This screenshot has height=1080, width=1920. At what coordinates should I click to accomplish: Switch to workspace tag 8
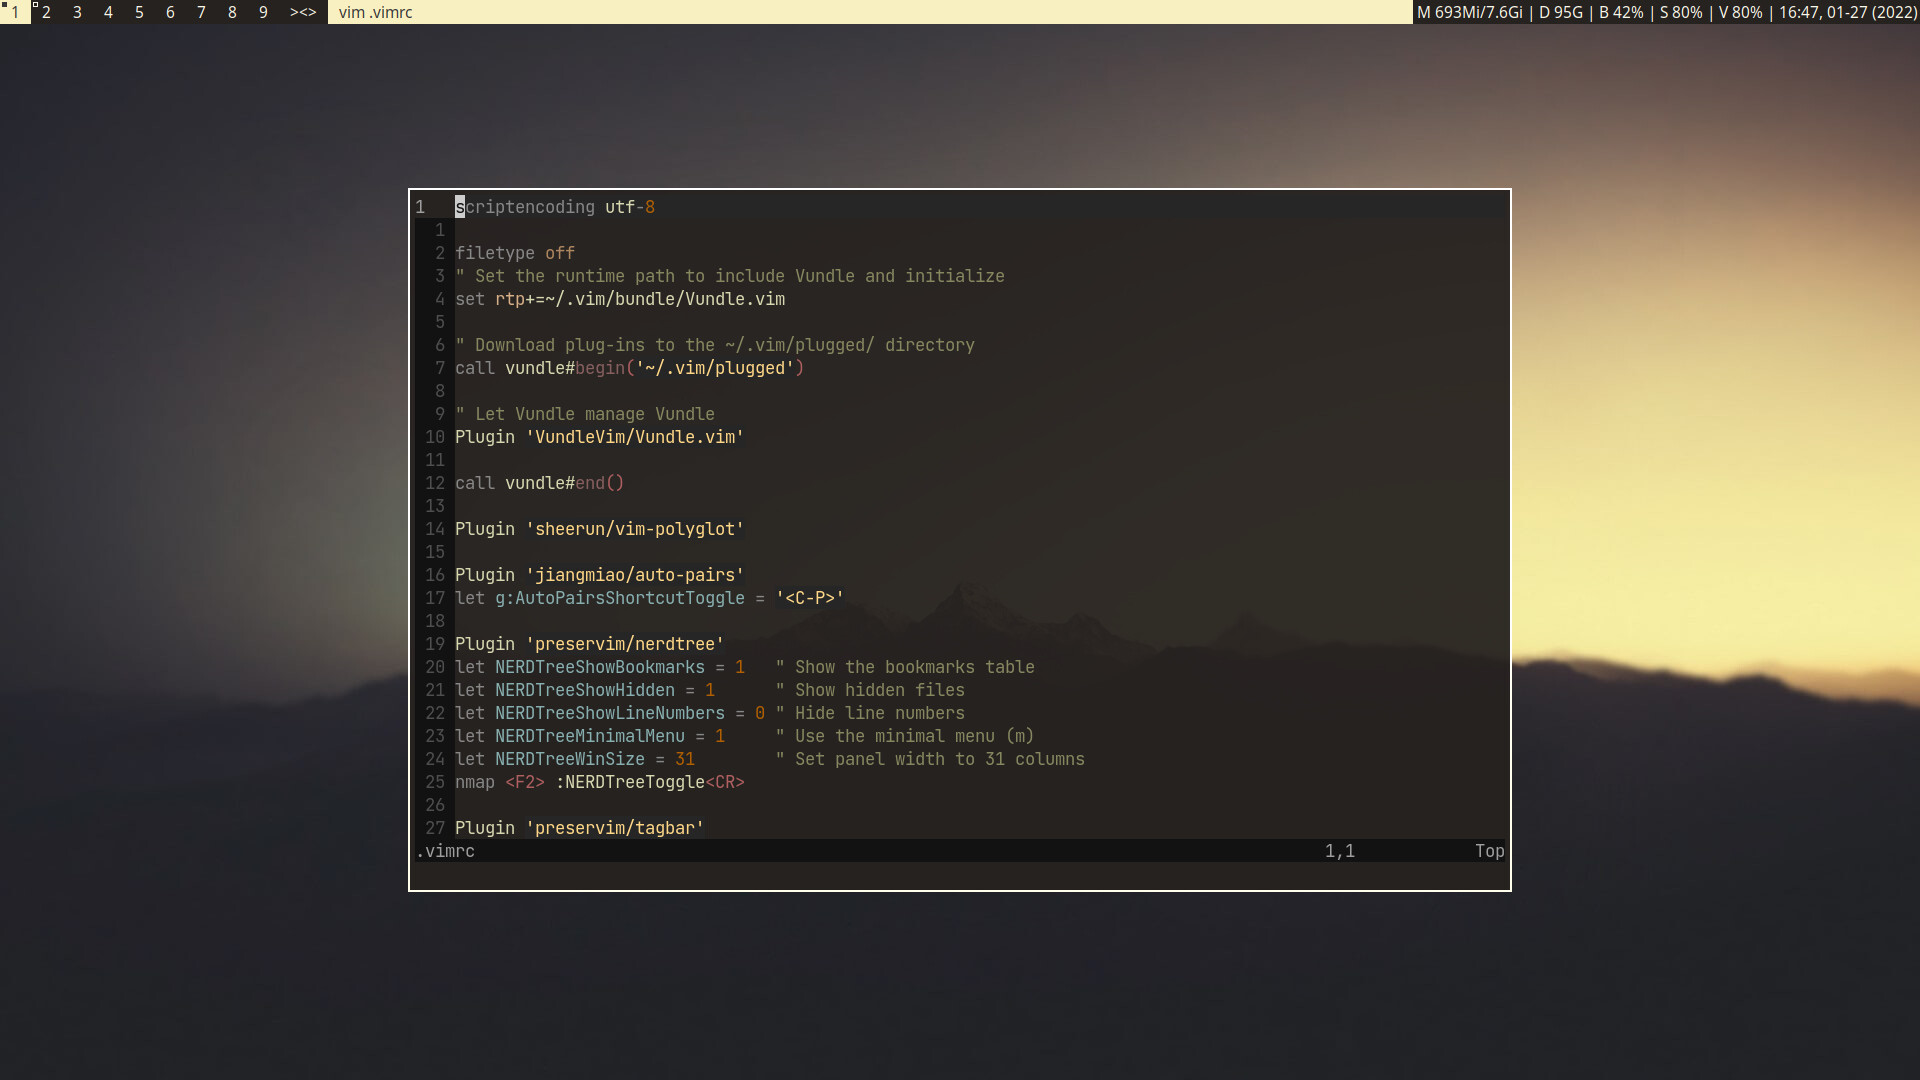tap(232, 12)
